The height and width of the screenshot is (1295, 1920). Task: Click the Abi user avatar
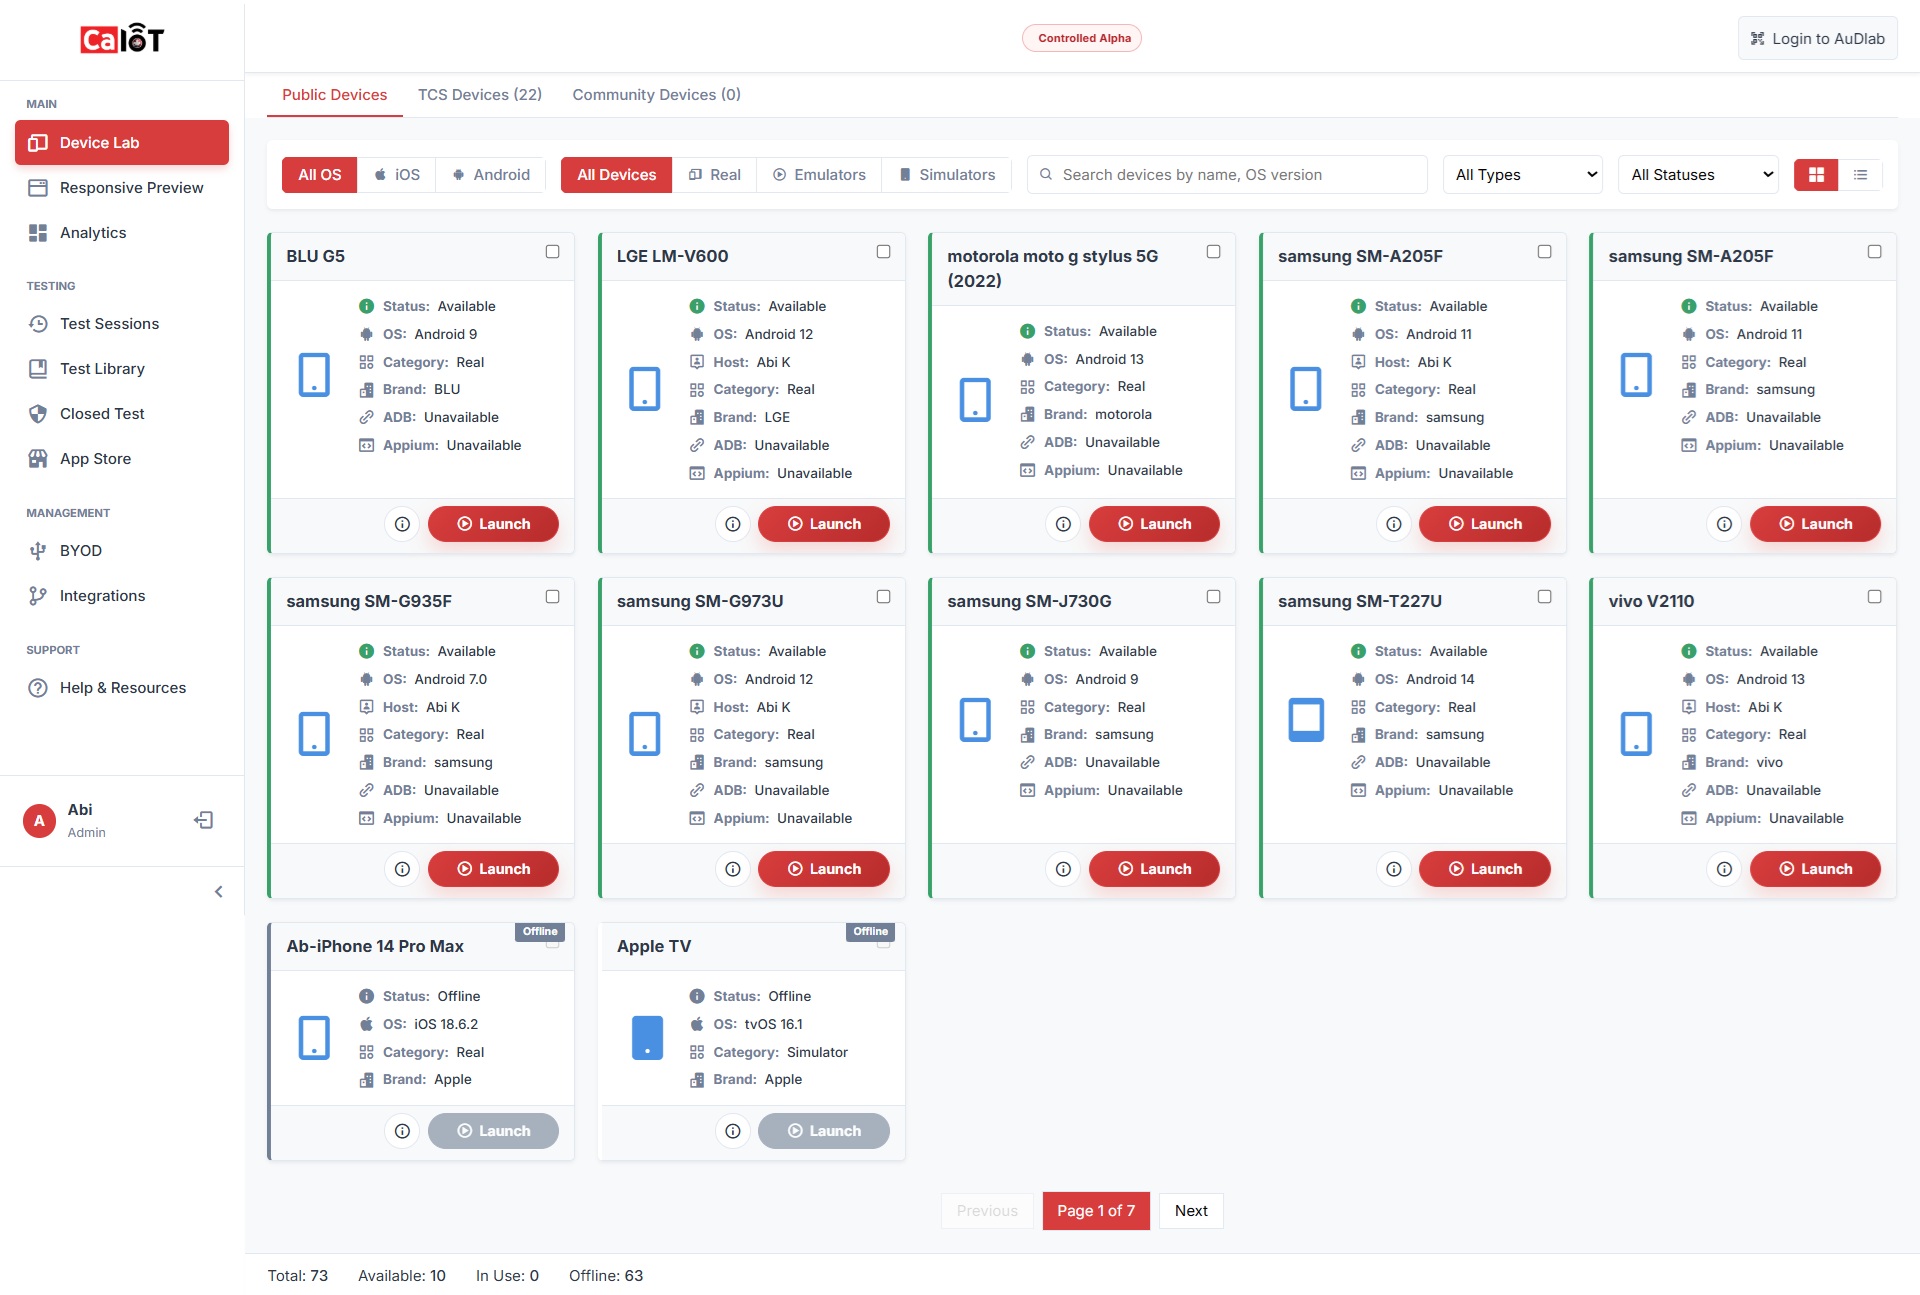pos(39,821)
